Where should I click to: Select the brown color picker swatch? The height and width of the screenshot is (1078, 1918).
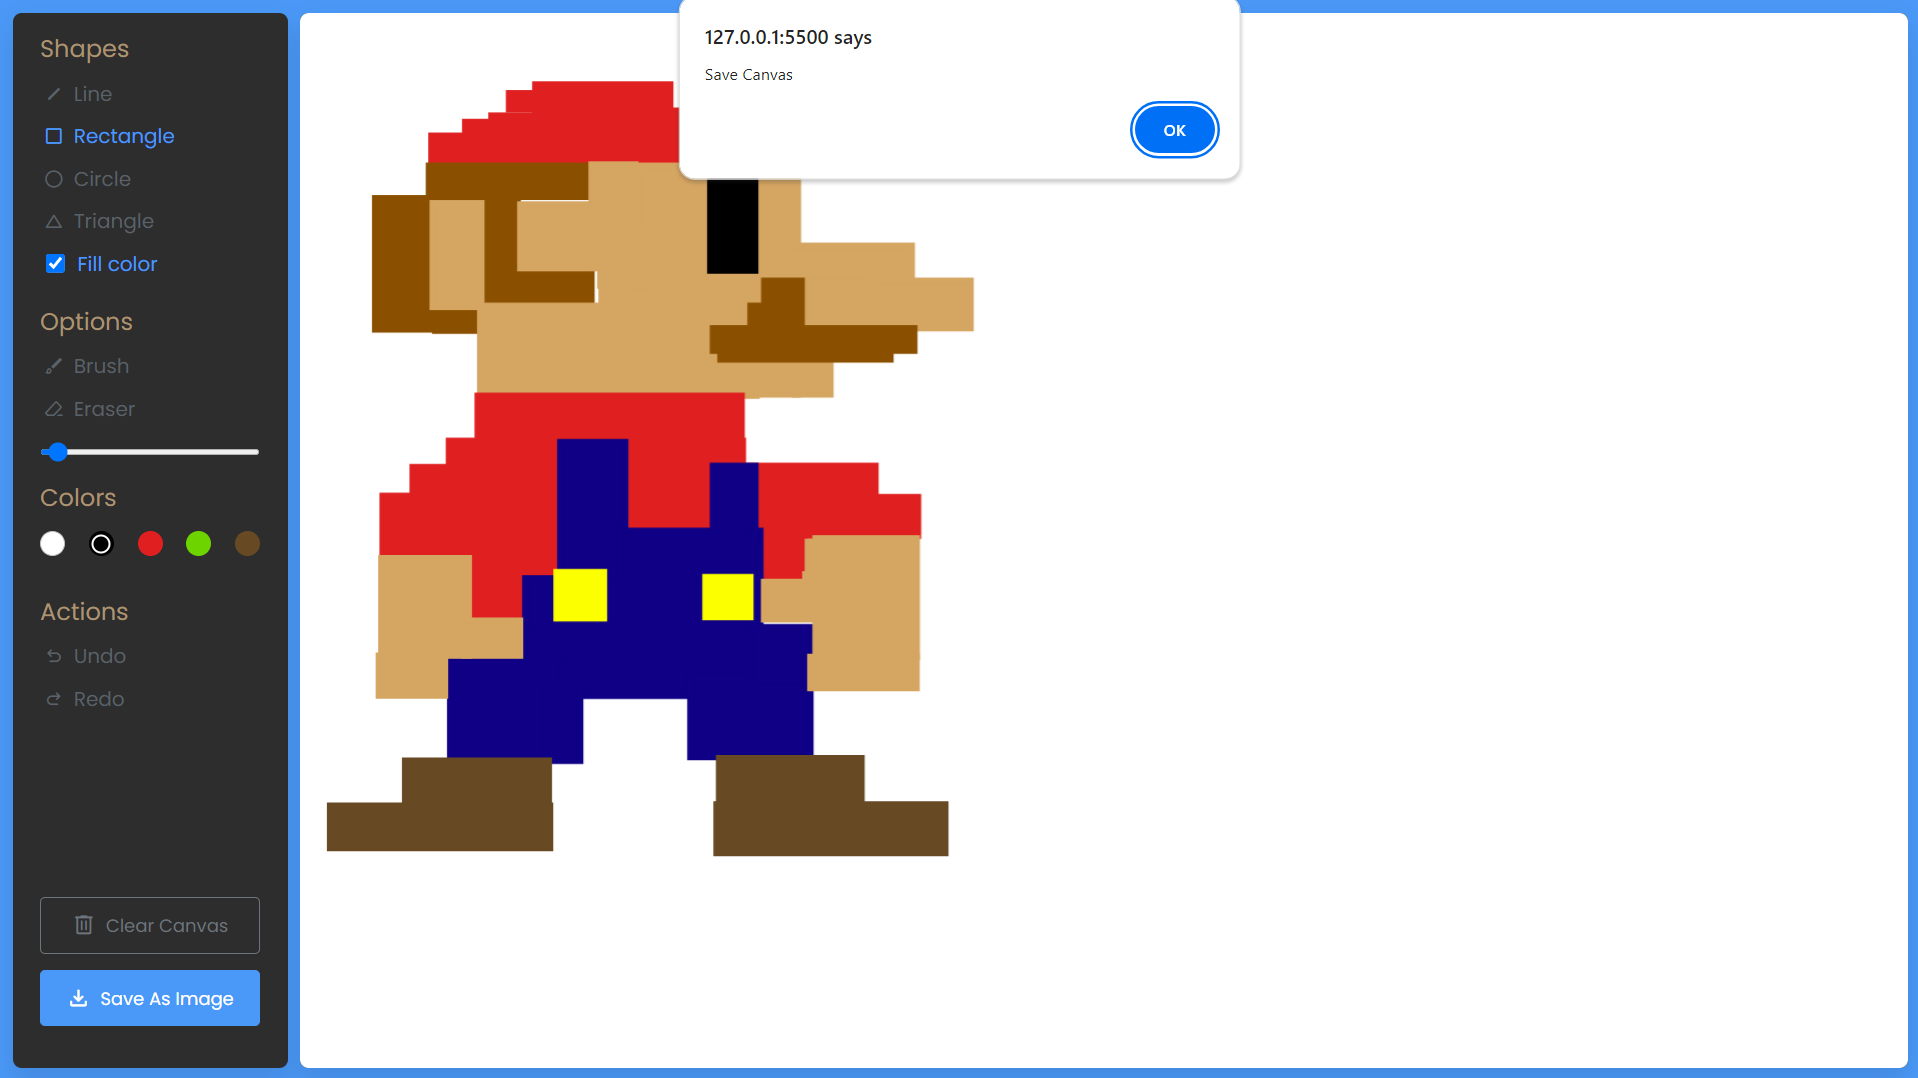coord(247,544)
